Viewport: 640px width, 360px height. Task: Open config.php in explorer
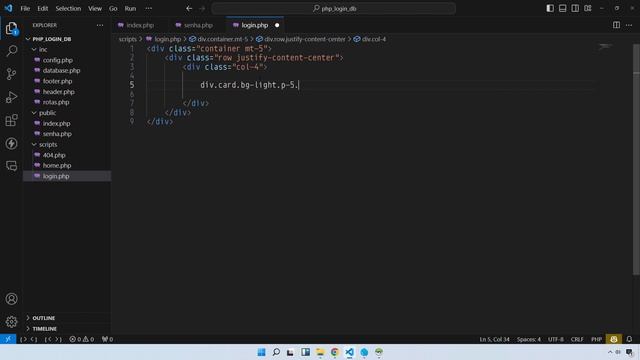pos(58,60)
